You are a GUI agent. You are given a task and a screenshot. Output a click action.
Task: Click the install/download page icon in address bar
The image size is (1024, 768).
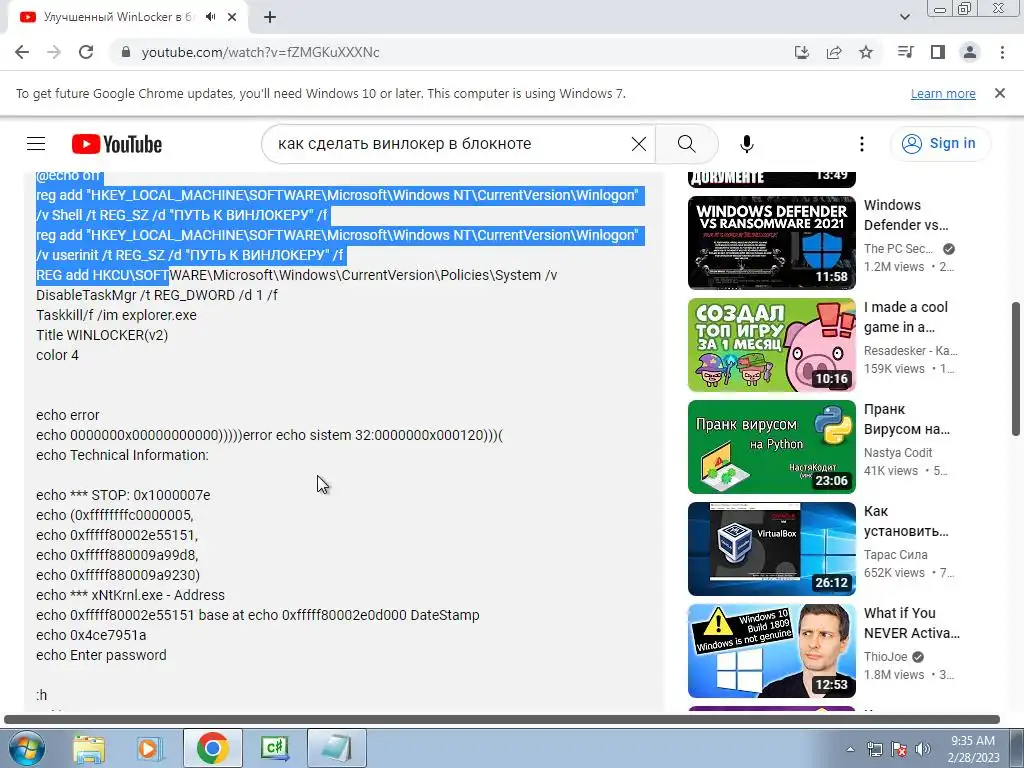click(802, 52)
